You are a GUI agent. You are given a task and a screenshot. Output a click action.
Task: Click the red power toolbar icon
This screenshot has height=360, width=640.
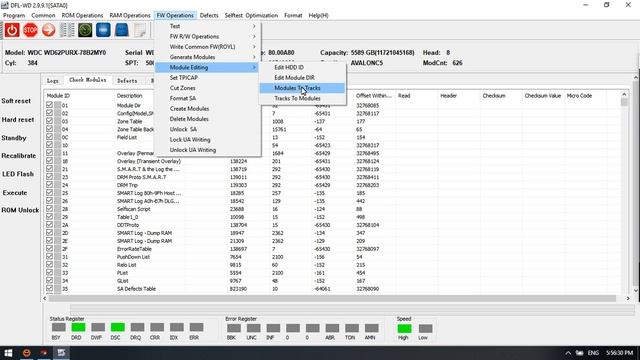tap(12, 30)
